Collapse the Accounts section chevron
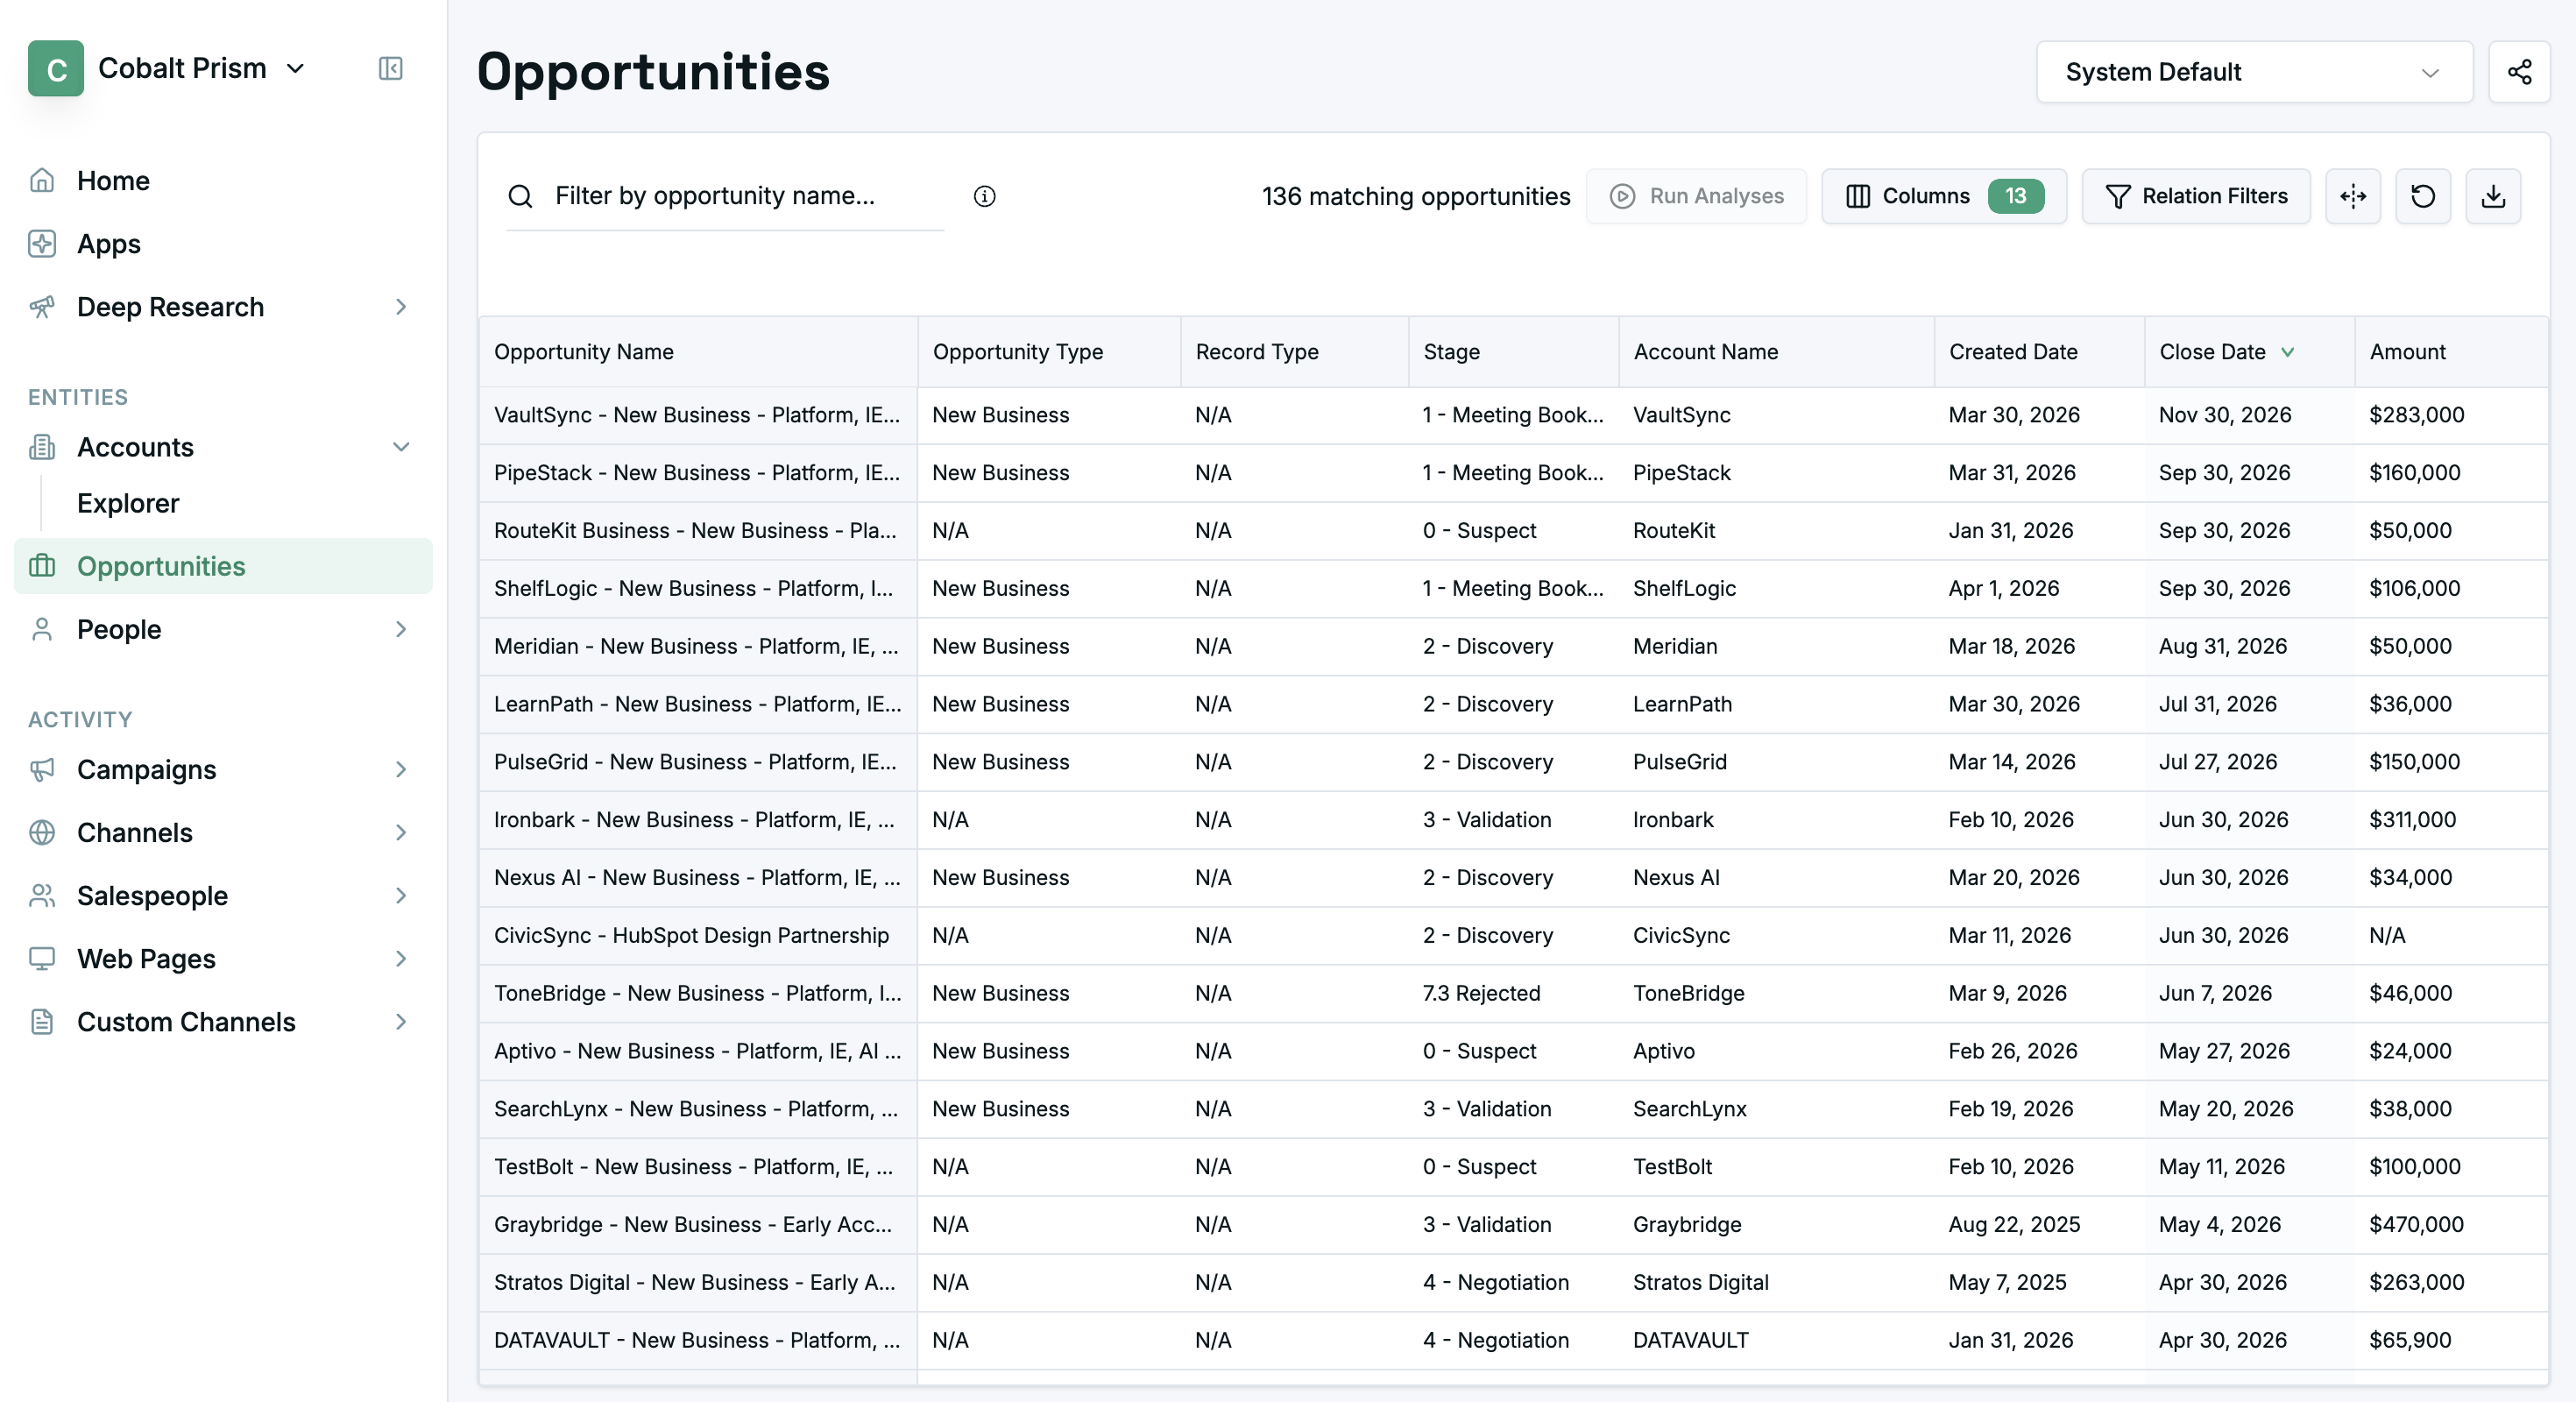 tap(400, 447)
